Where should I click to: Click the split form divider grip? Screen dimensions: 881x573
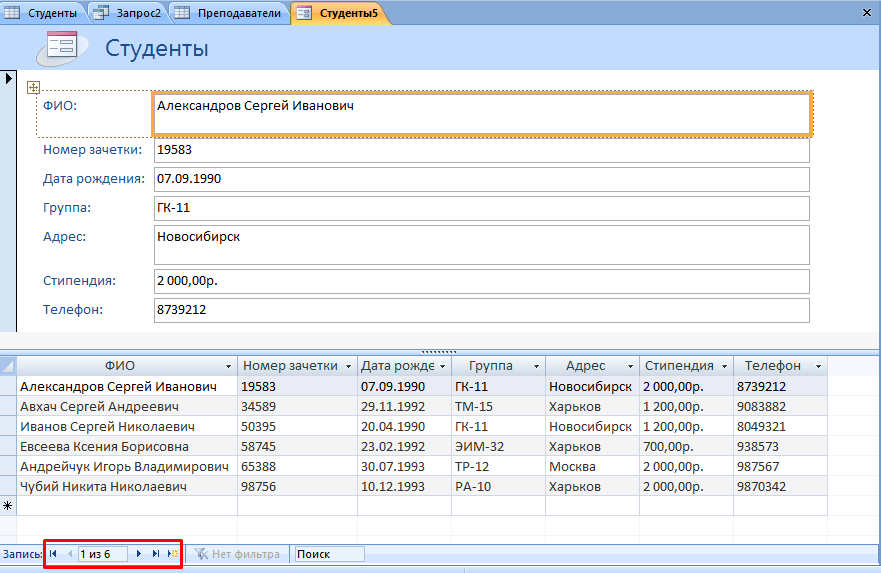pos(439,352)
